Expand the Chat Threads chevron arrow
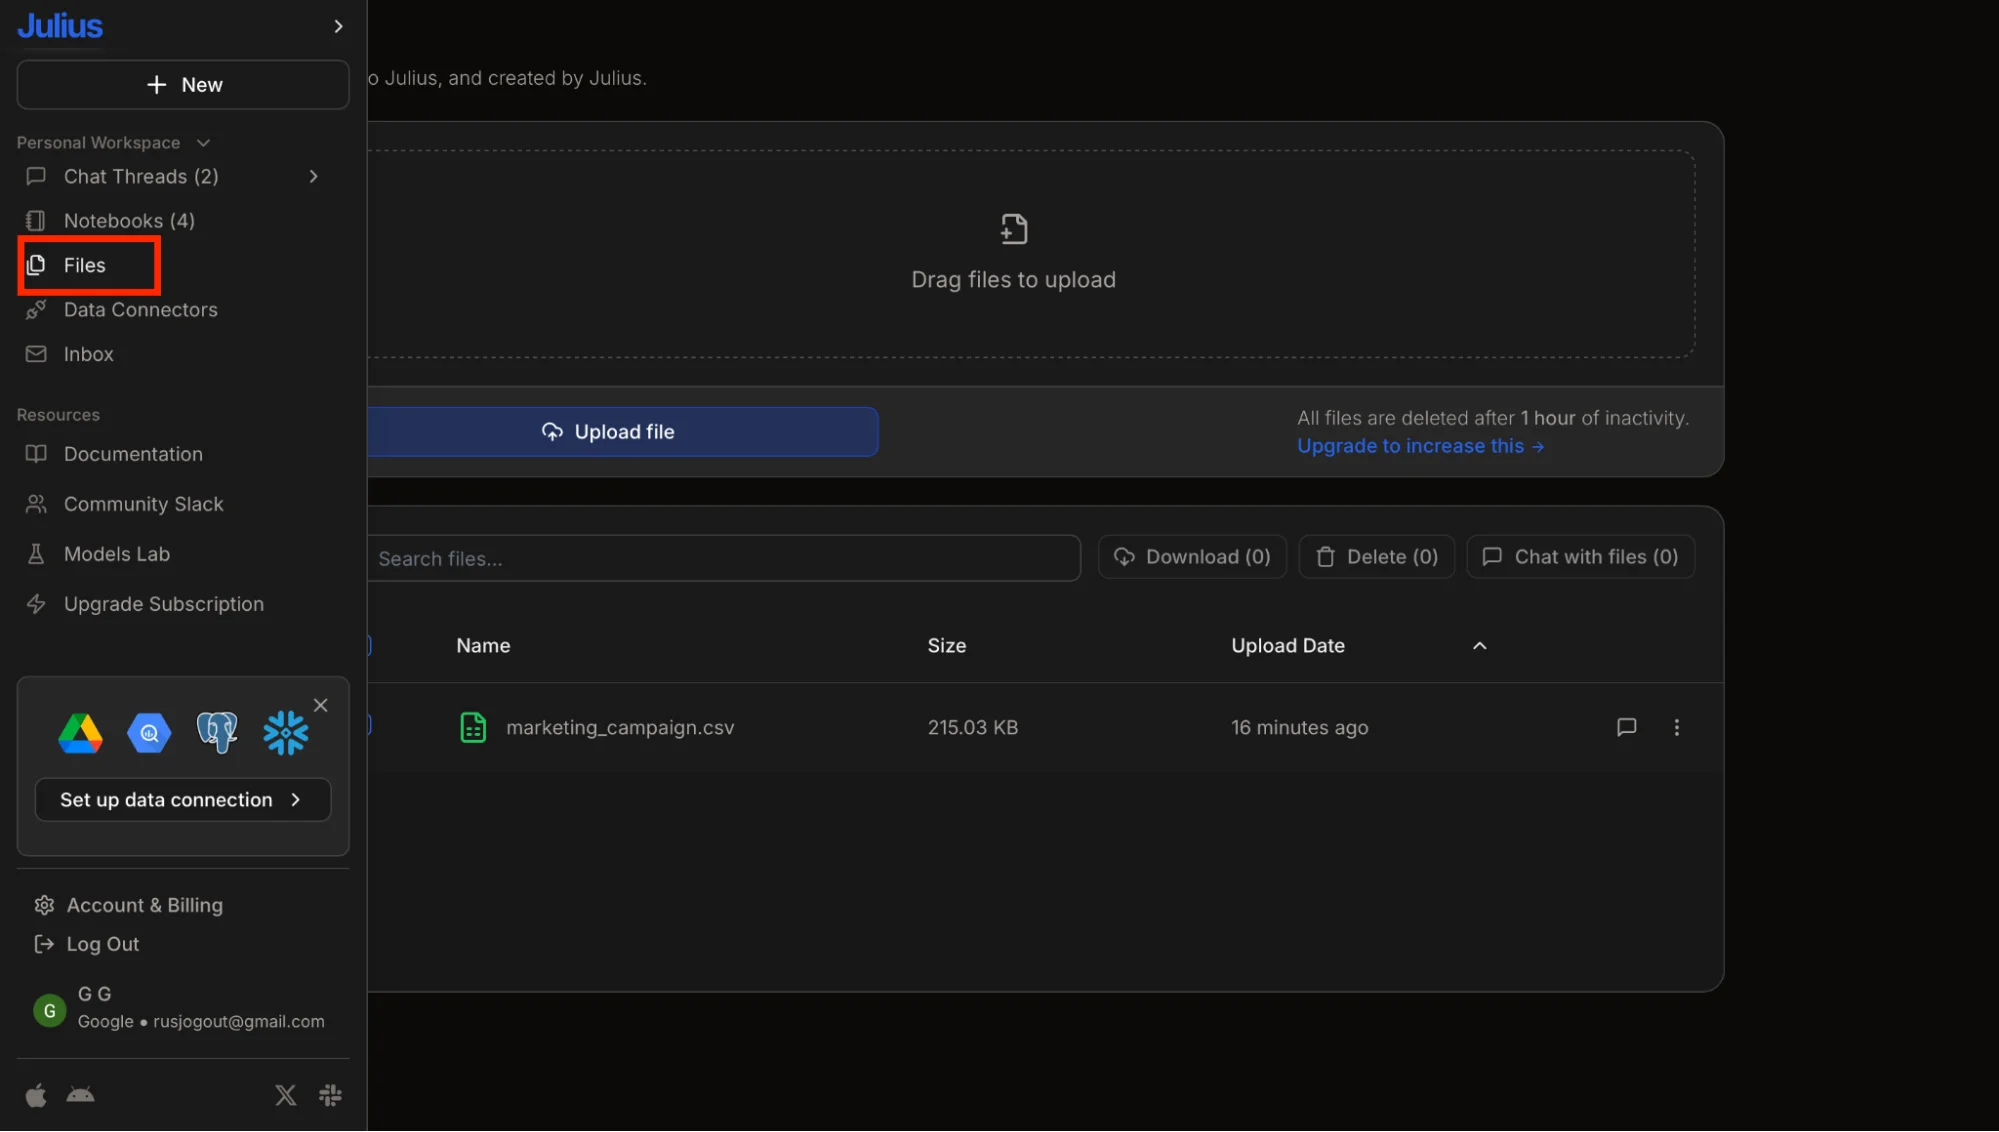The width and height of the screenshot is (1999, 1132). coord(314,177)
